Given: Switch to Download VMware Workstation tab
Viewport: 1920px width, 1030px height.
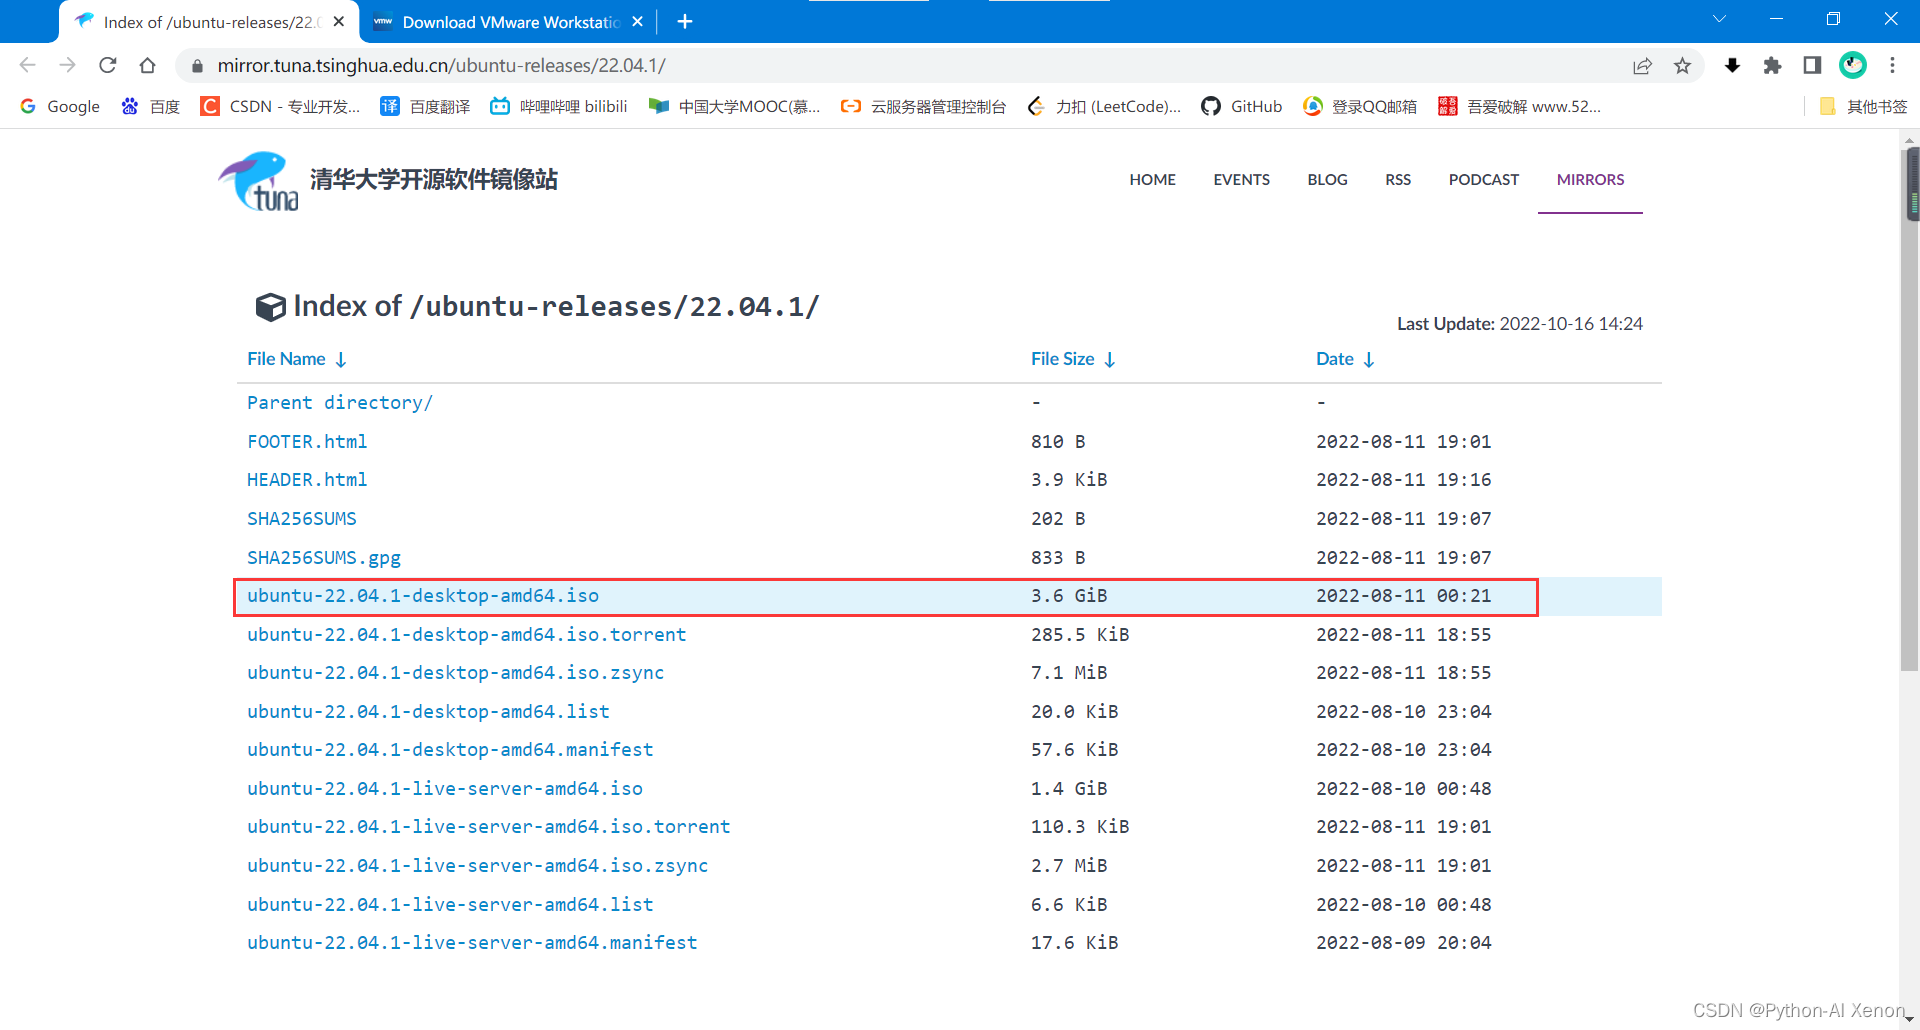Looking at the screenshot, I should tap(509, 22).
